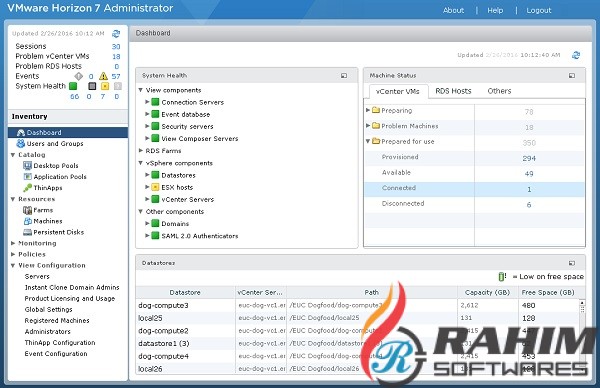600x388 pixels.
Task: Sort by the Free Space (GB) column
Action: 548,292
